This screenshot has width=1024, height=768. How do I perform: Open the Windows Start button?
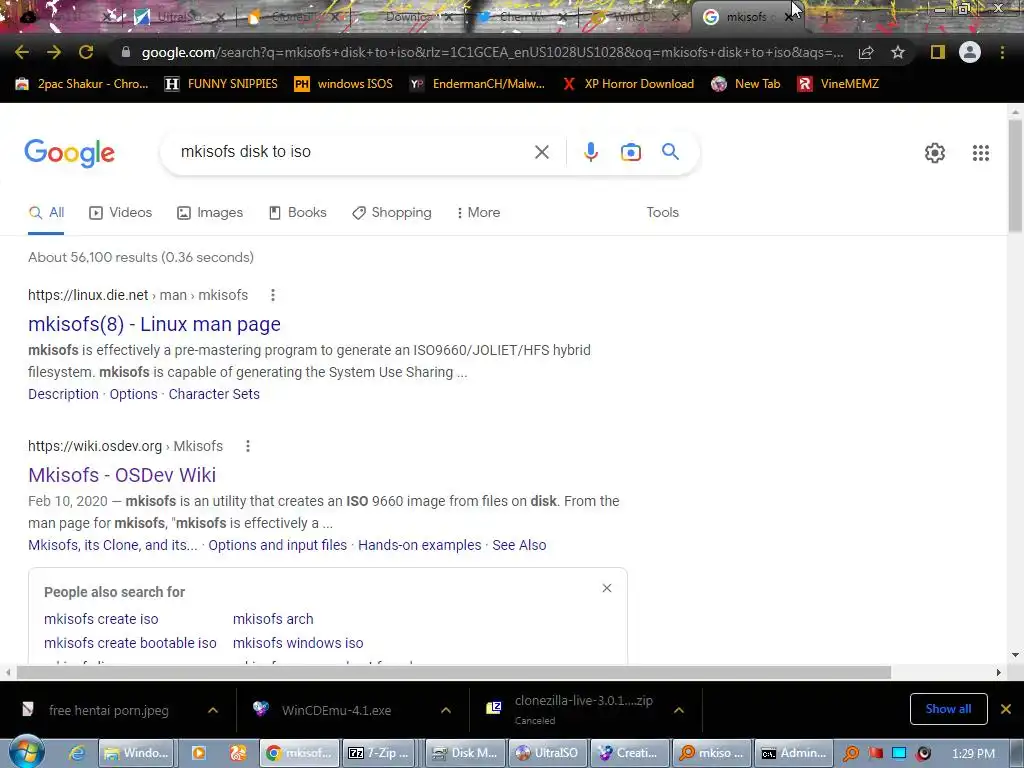click(x=27, y=753)
